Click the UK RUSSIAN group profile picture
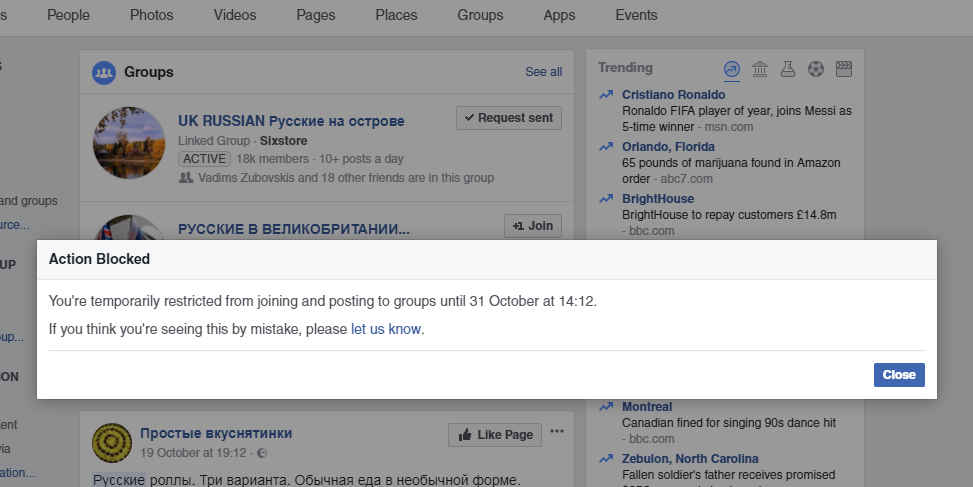The width and height of the screenshot is (973, 487). (x=129, y=143)
